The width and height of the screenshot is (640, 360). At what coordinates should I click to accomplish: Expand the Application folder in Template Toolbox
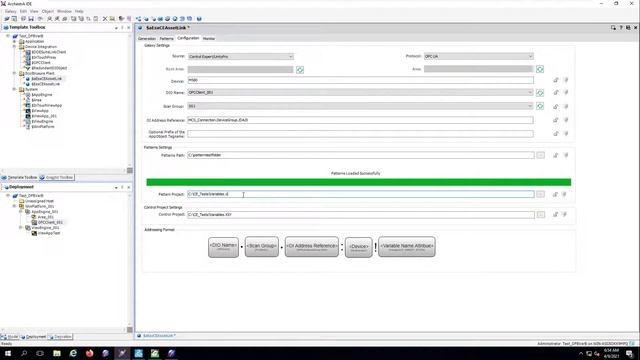coord(14,41)
